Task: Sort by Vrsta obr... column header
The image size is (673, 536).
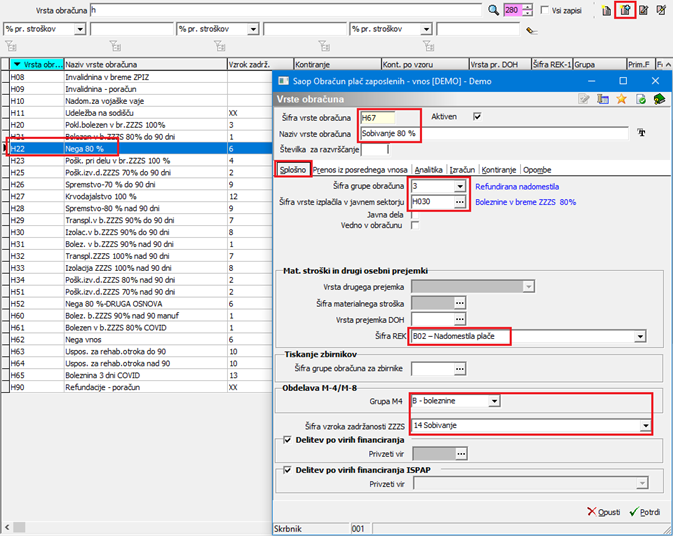Action: point(36,64)
